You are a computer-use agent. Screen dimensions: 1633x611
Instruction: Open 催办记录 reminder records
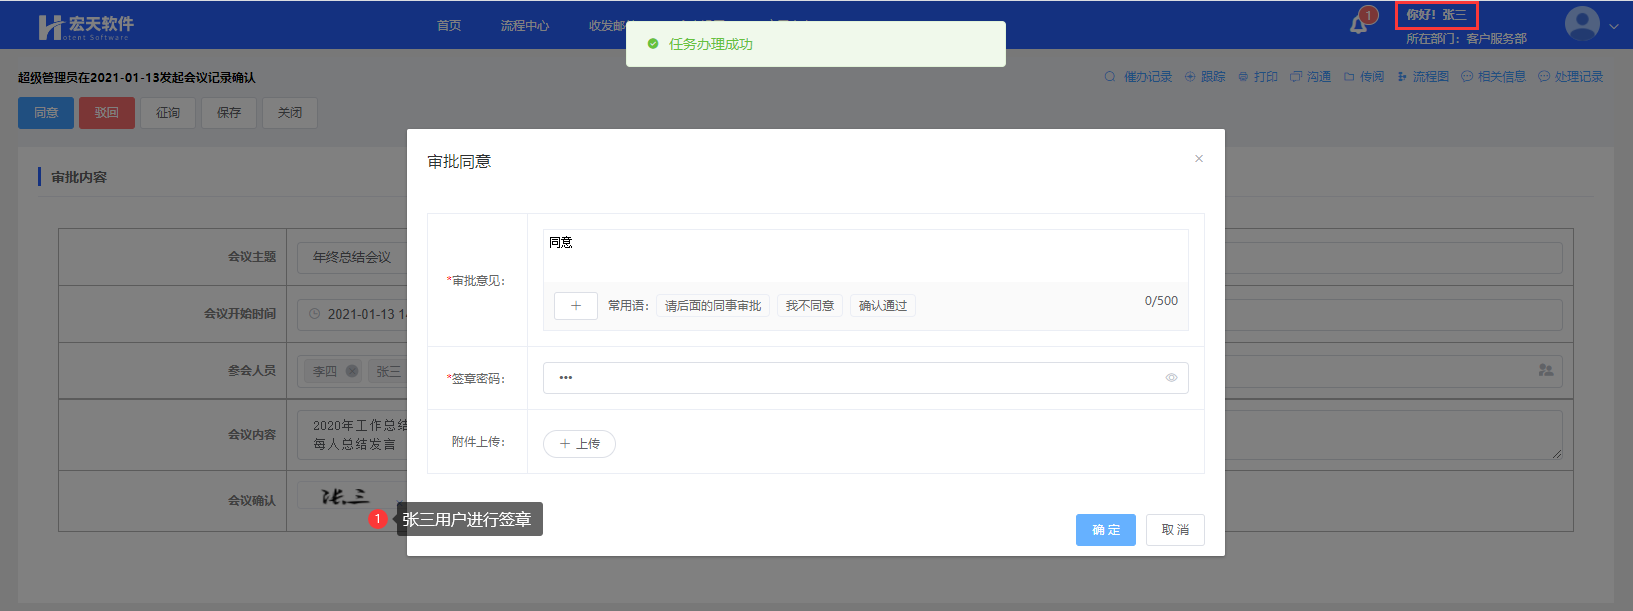[1139, 77]
